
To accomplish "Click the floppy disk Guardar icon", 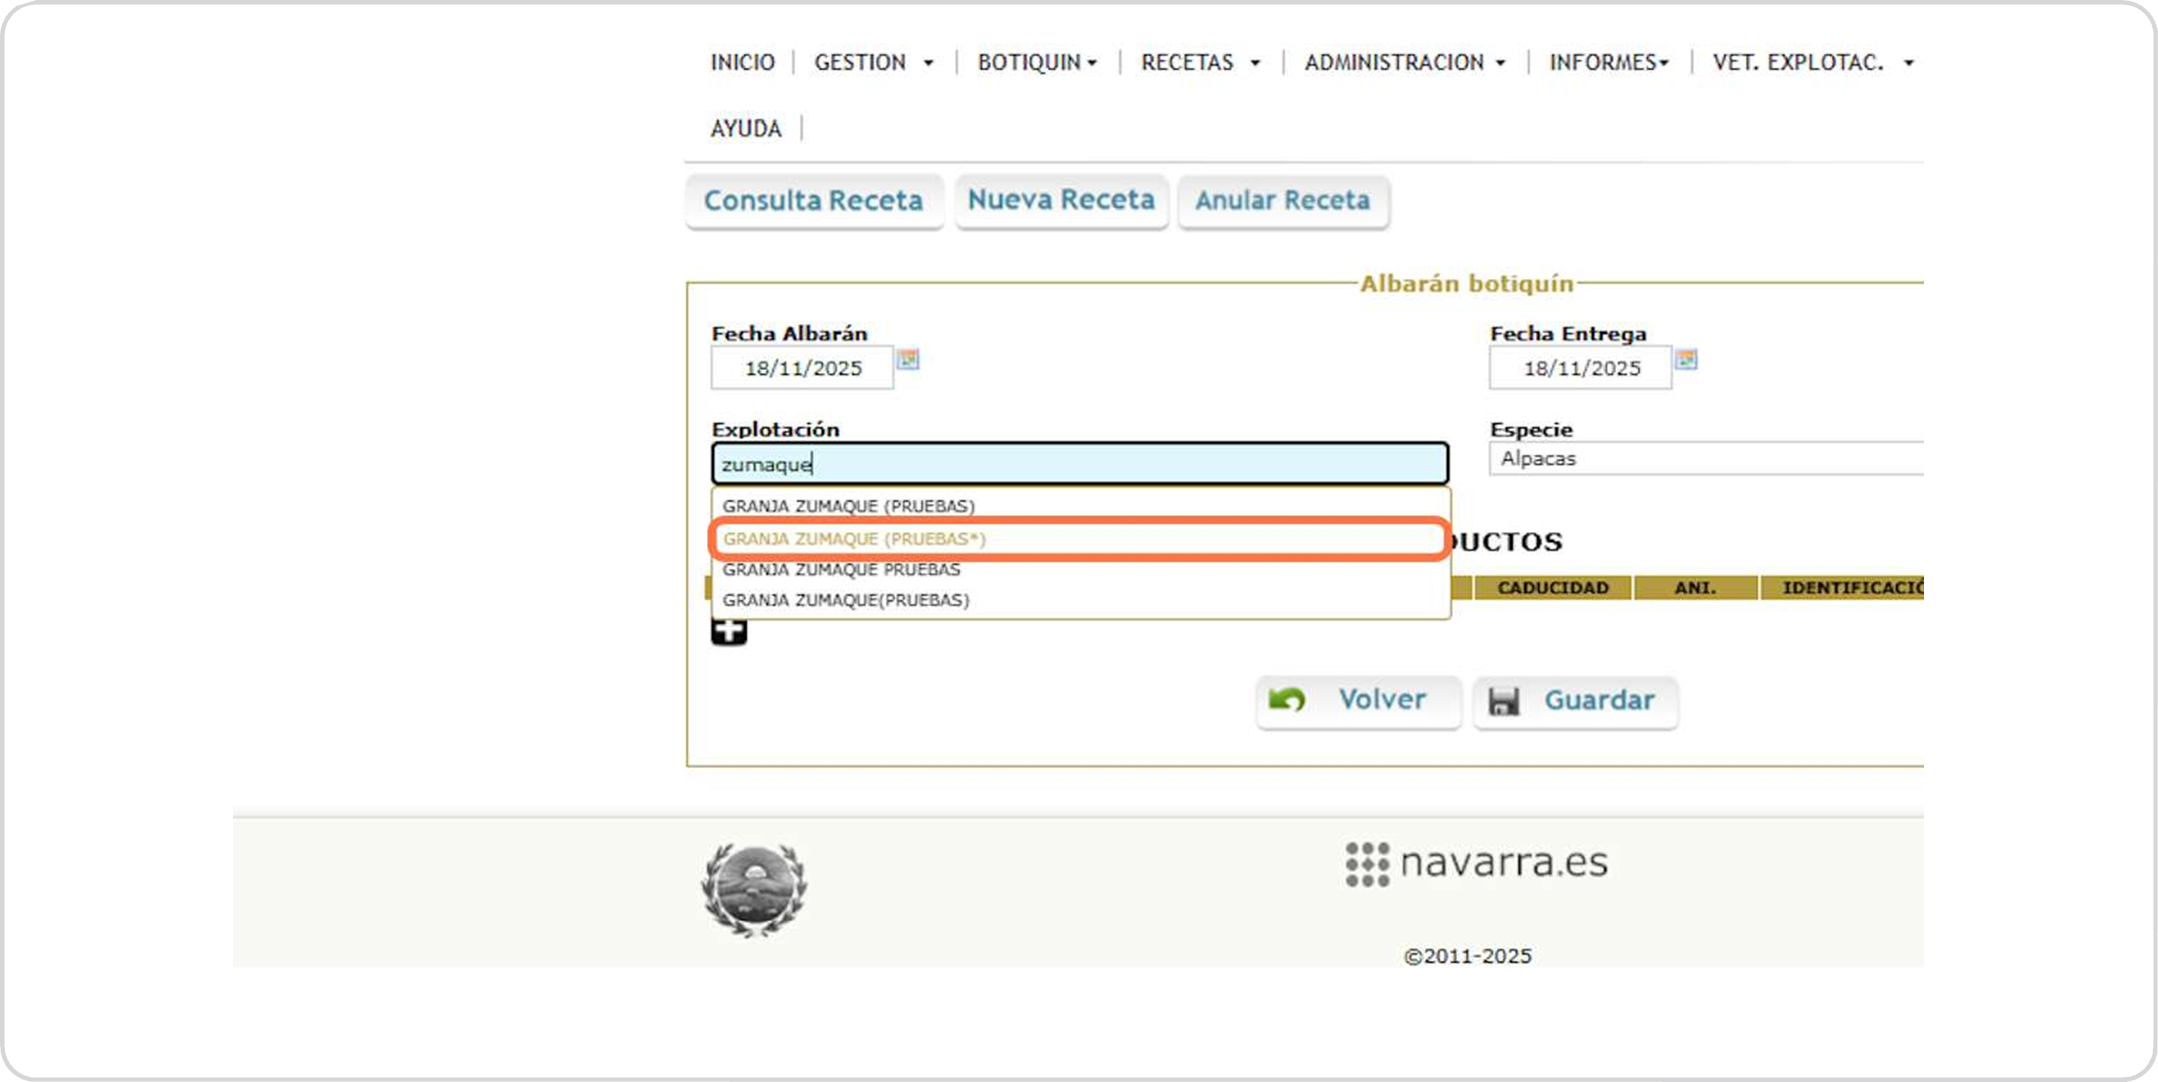I will (x=1503, y=701).
